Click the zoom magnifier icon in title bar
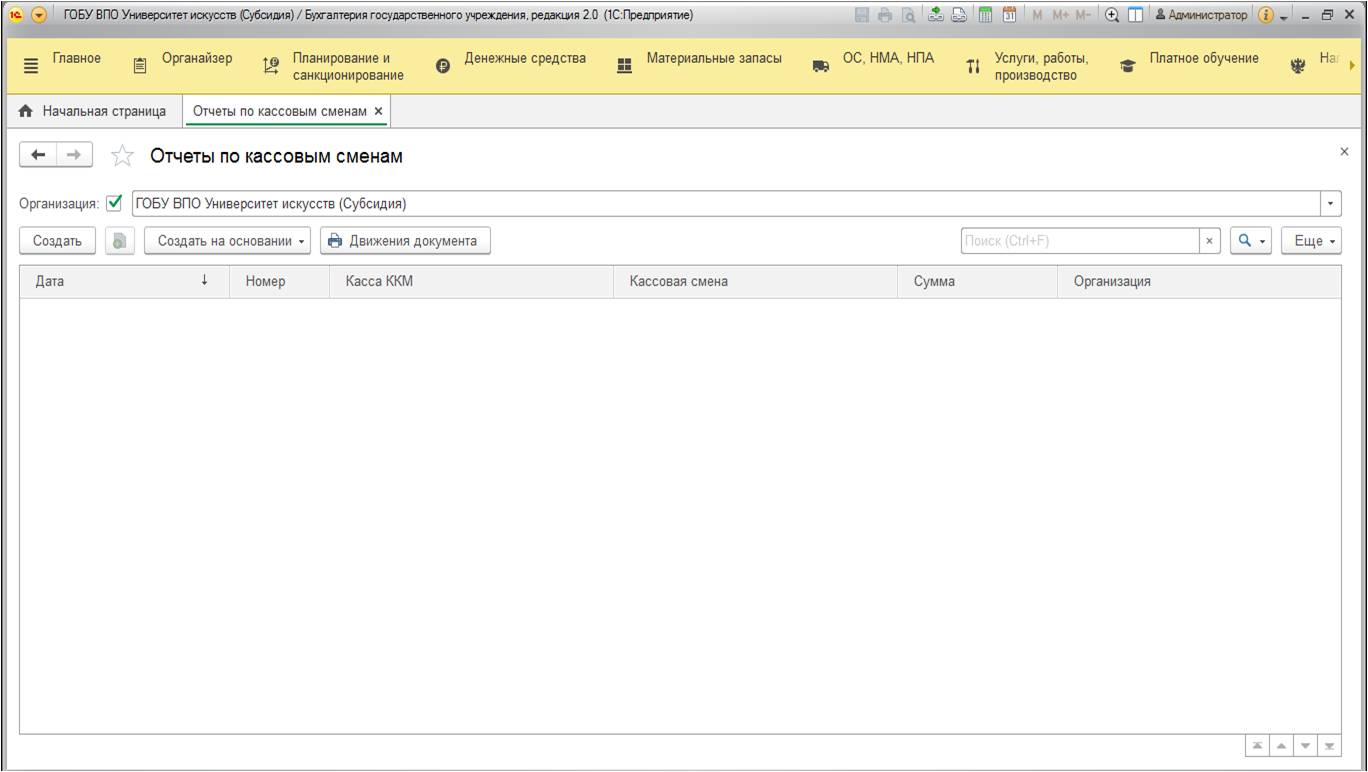The width and height of the screenshot is (1368, 772). pyautogui.click(x=1111, y=15)
